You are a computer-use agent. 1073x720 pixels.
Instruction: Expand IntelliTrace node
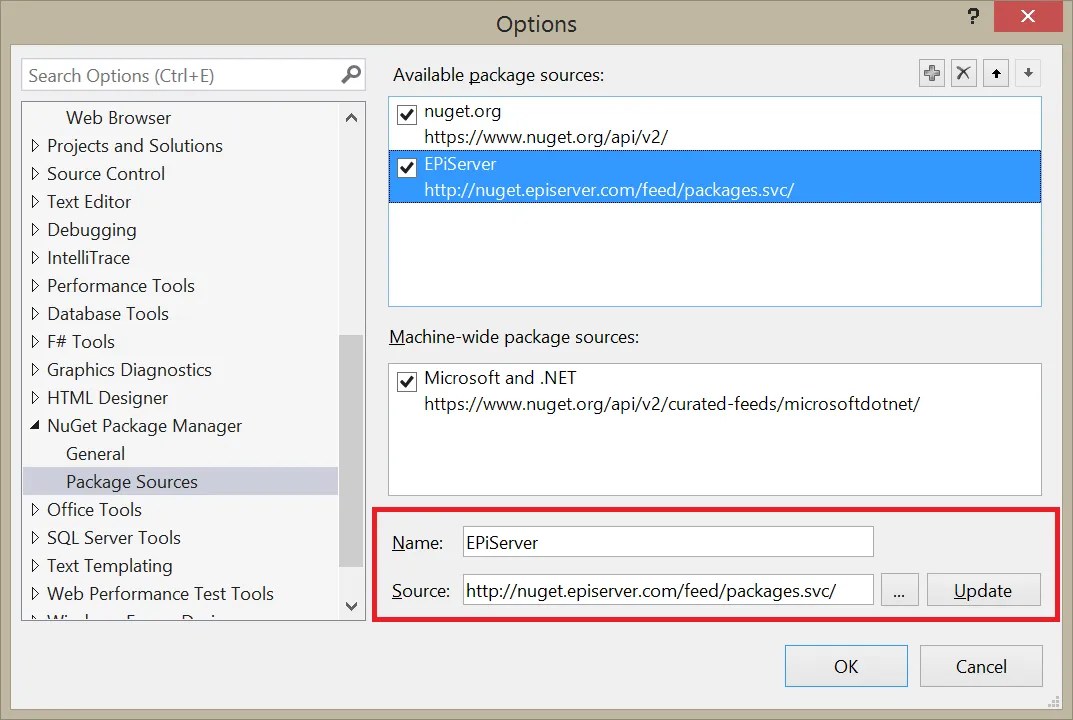click(35, 258)
